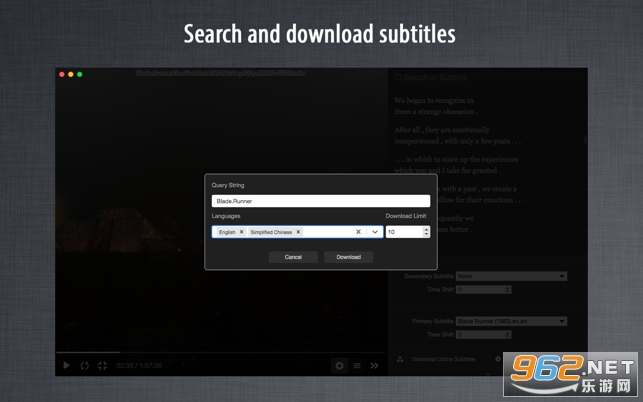Open the Secondary Subtitle dropdown
The height and width of the screenshot is (402, 643).
click(511, 276)
